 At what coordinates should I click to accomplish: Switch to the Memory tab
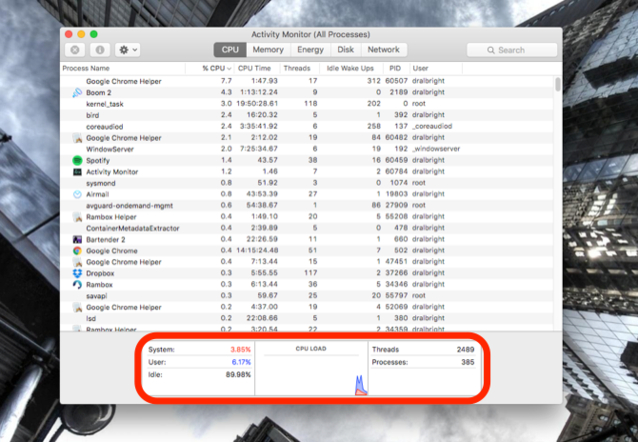[x=268, y=50]
